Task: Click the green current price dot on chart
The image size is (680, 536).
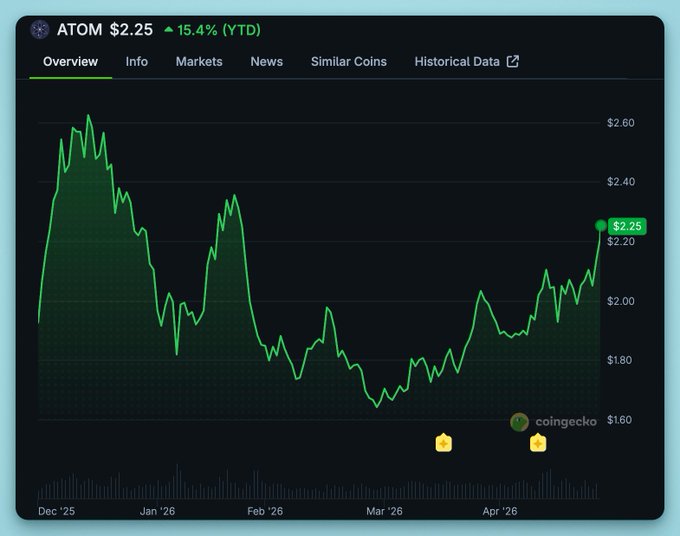Action: 601,226
